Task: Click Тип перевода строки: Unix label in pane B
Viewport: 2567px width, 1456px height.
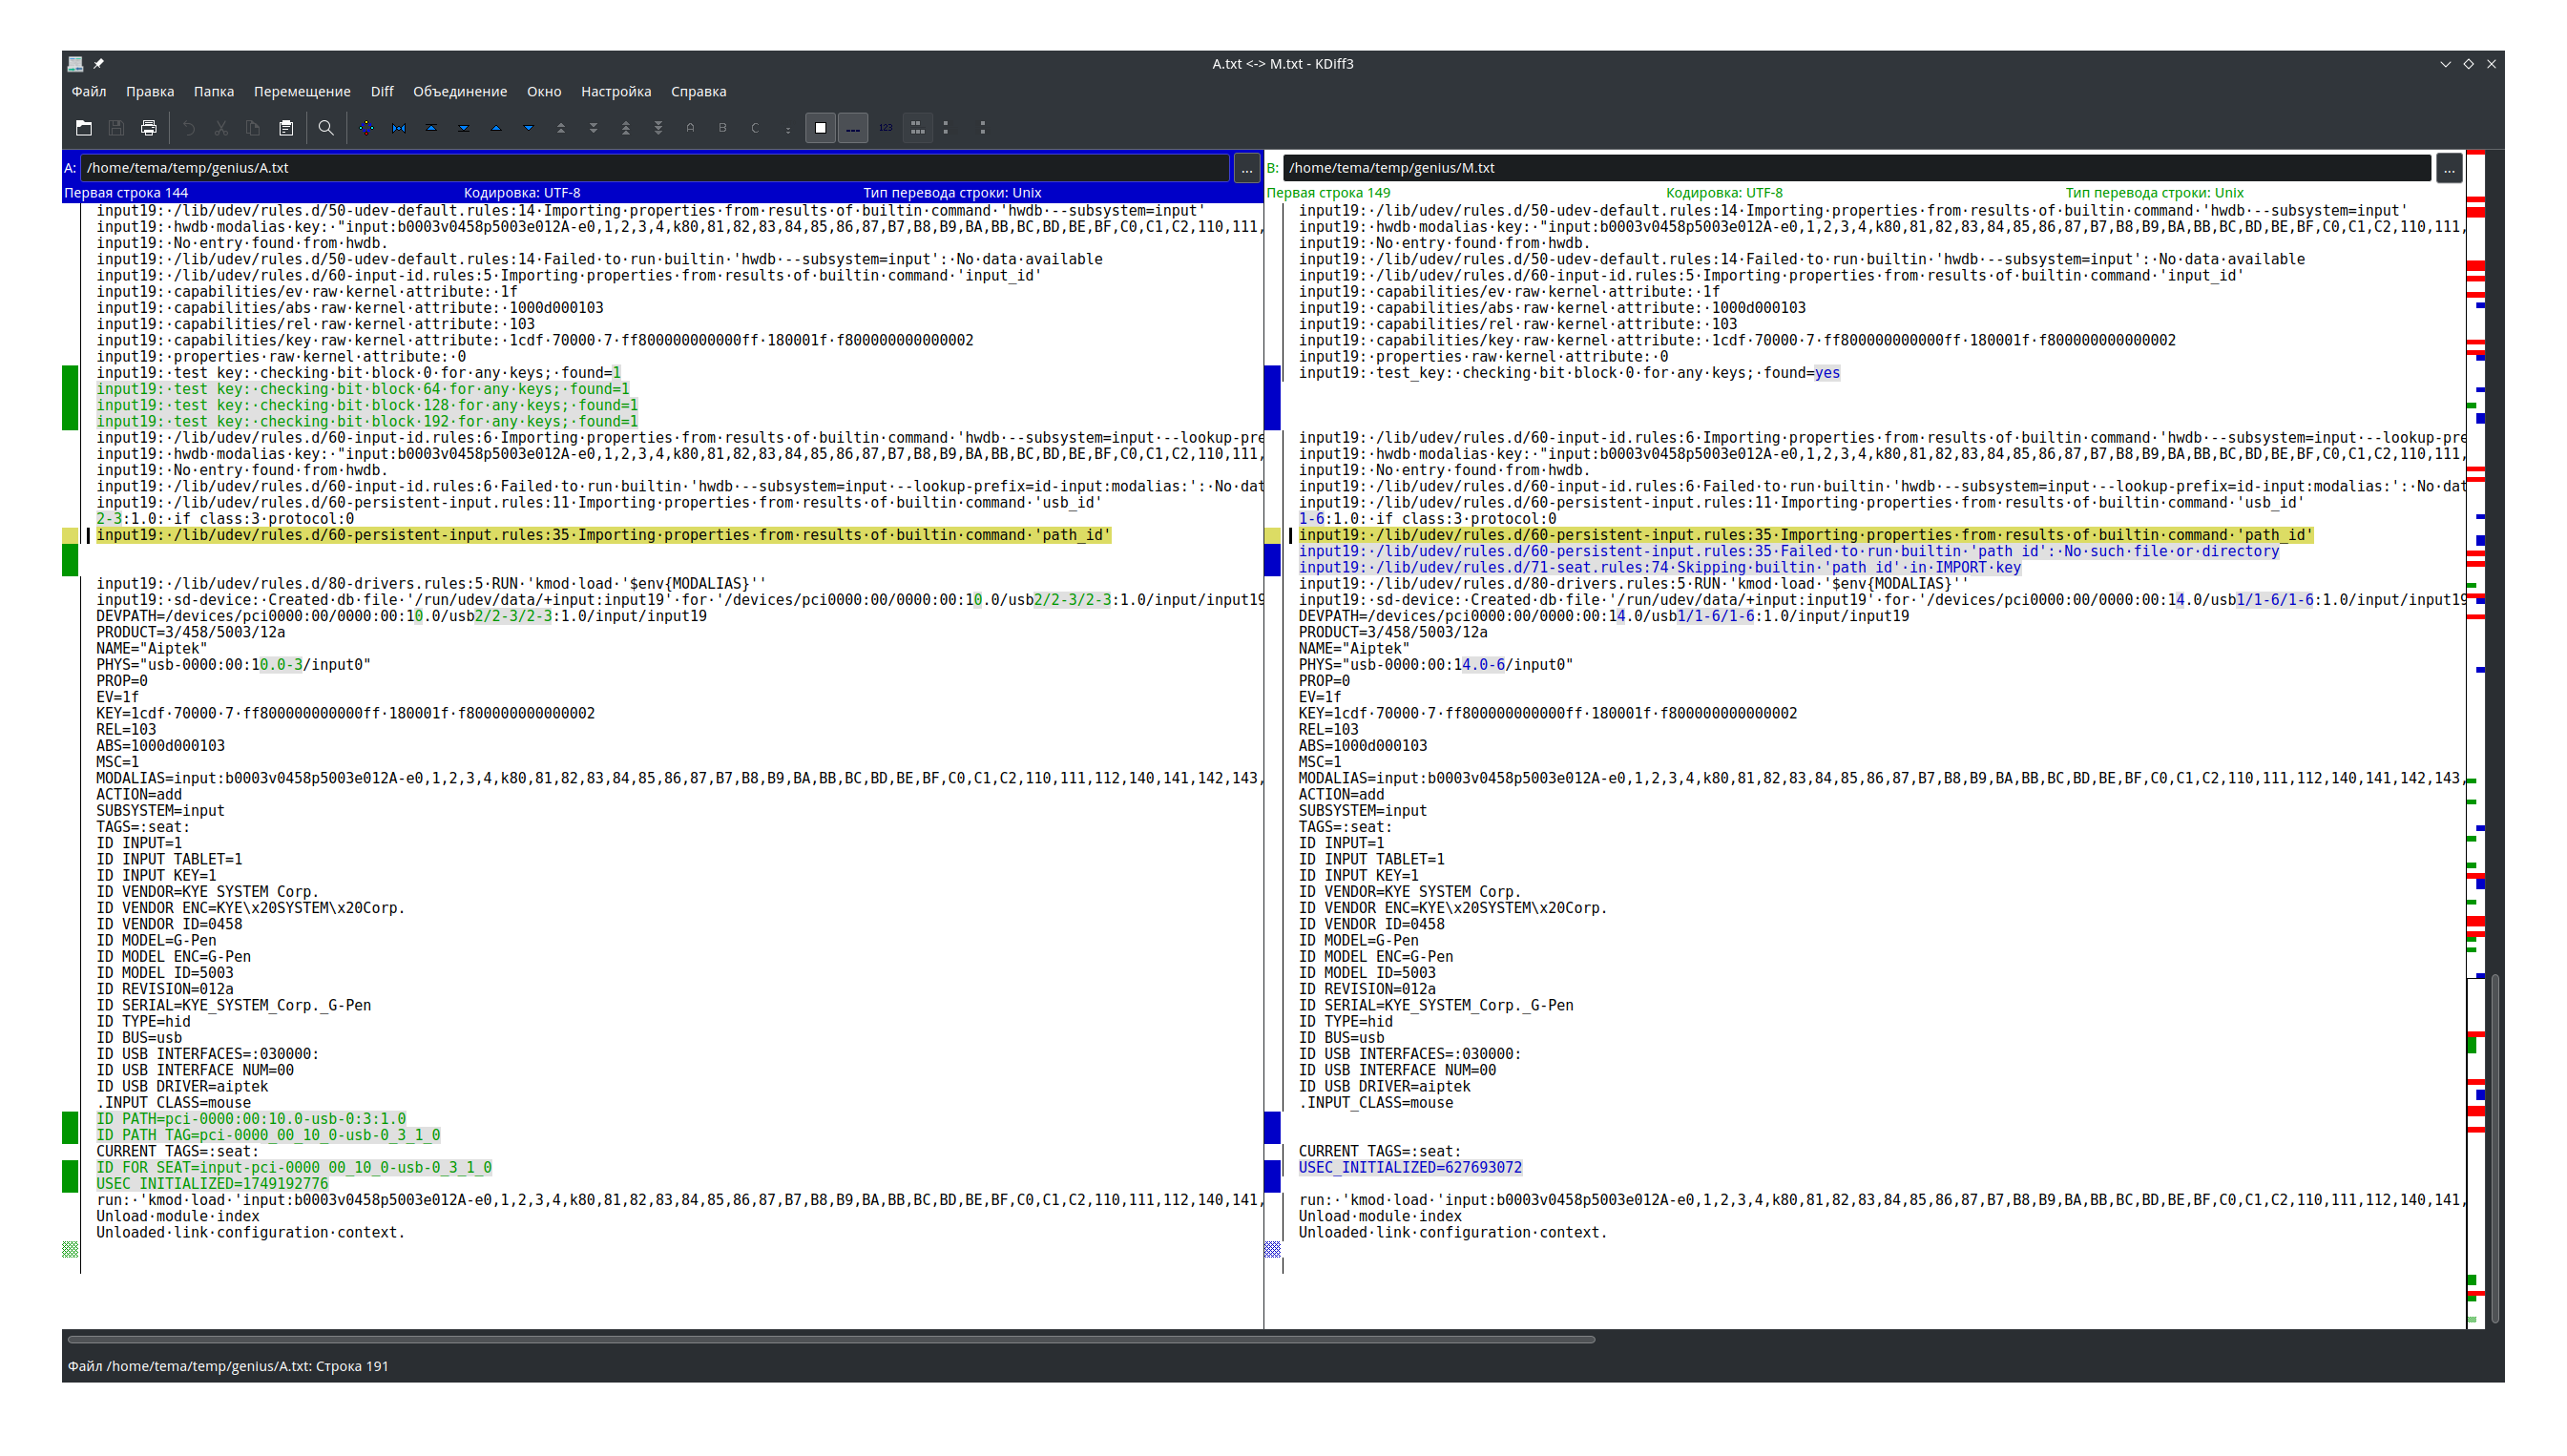Action: coord(2154,193)
